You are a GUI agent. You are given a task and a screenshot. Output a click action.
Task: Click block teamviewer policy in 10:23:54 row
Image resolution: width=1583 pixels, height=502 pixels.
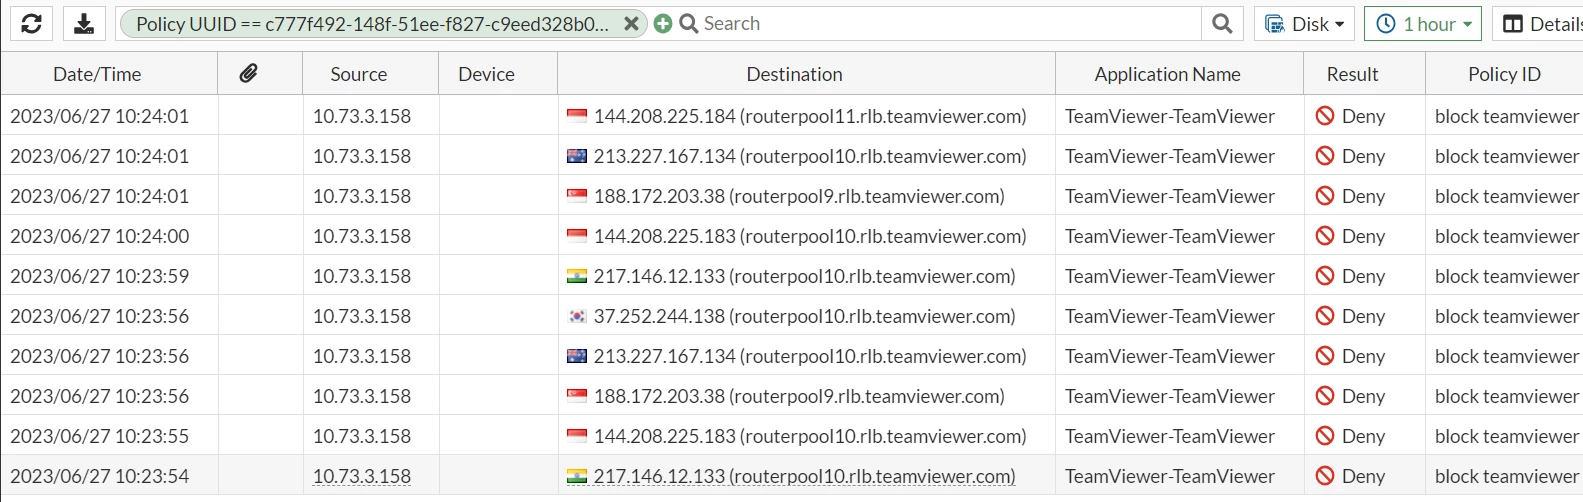coord(1507,476)
